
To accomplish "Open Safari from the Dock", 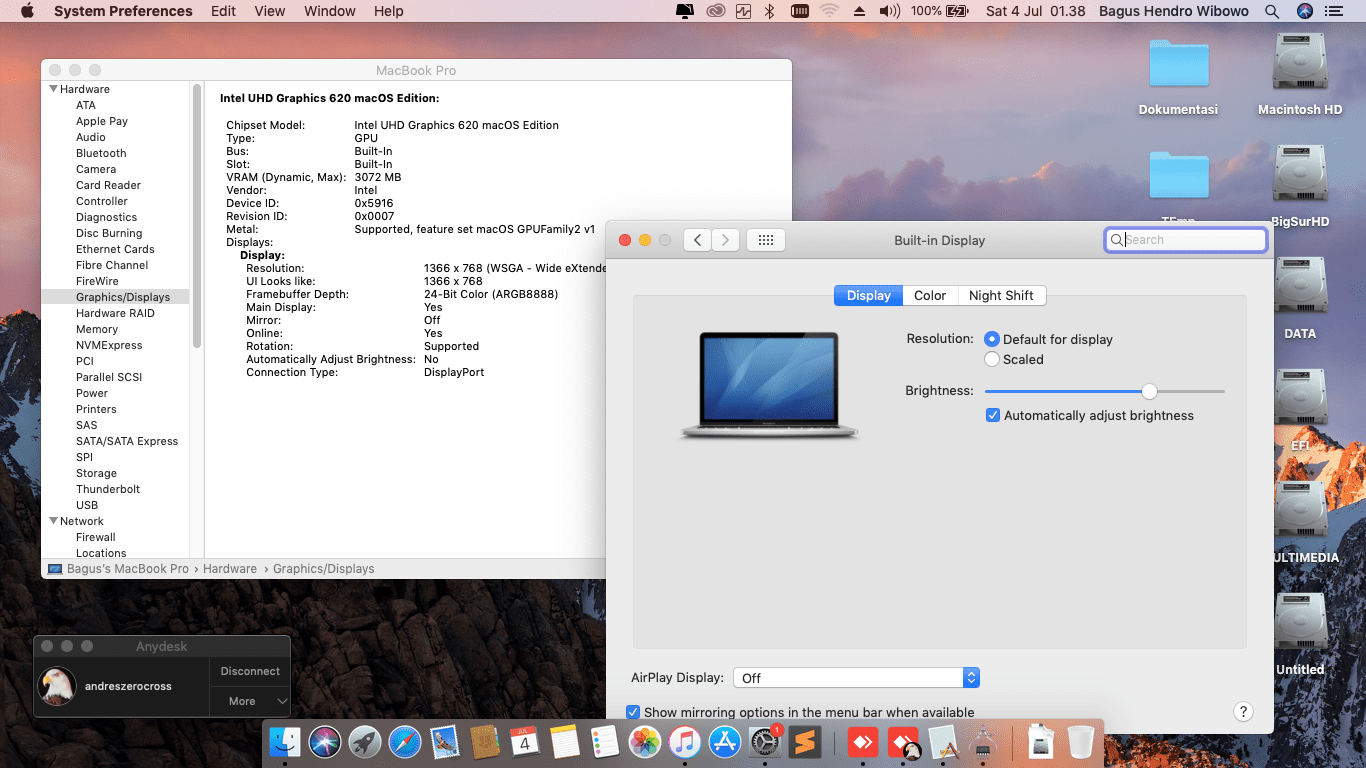I will point(405,742).
